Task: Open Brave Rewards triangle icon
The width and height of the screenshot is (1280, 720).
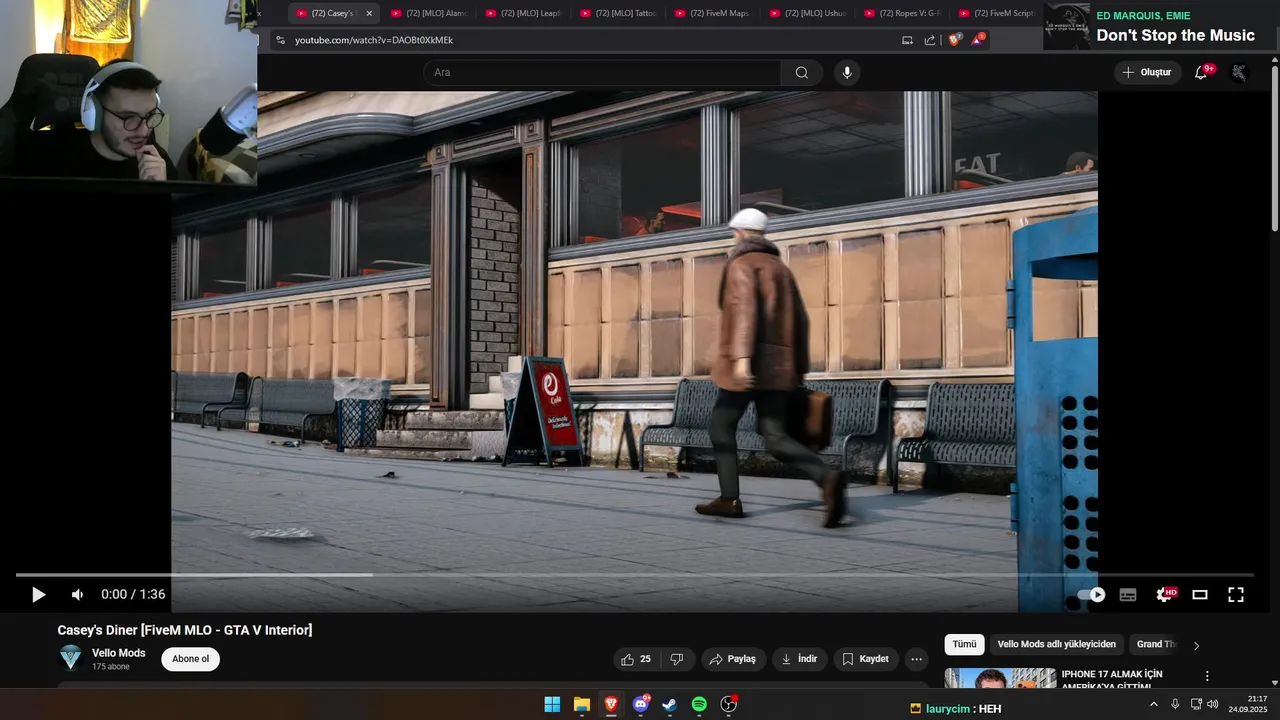Action: (x=978, y=40)
